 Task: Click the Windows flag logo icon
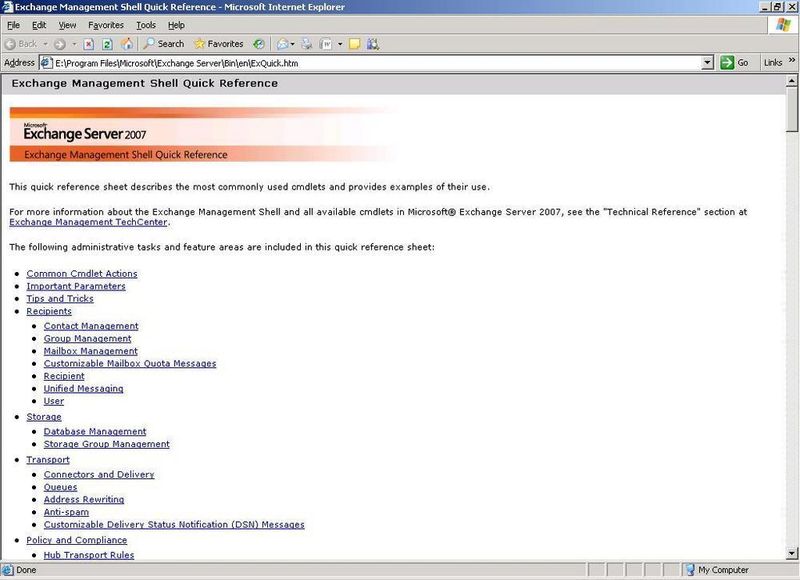783,25
